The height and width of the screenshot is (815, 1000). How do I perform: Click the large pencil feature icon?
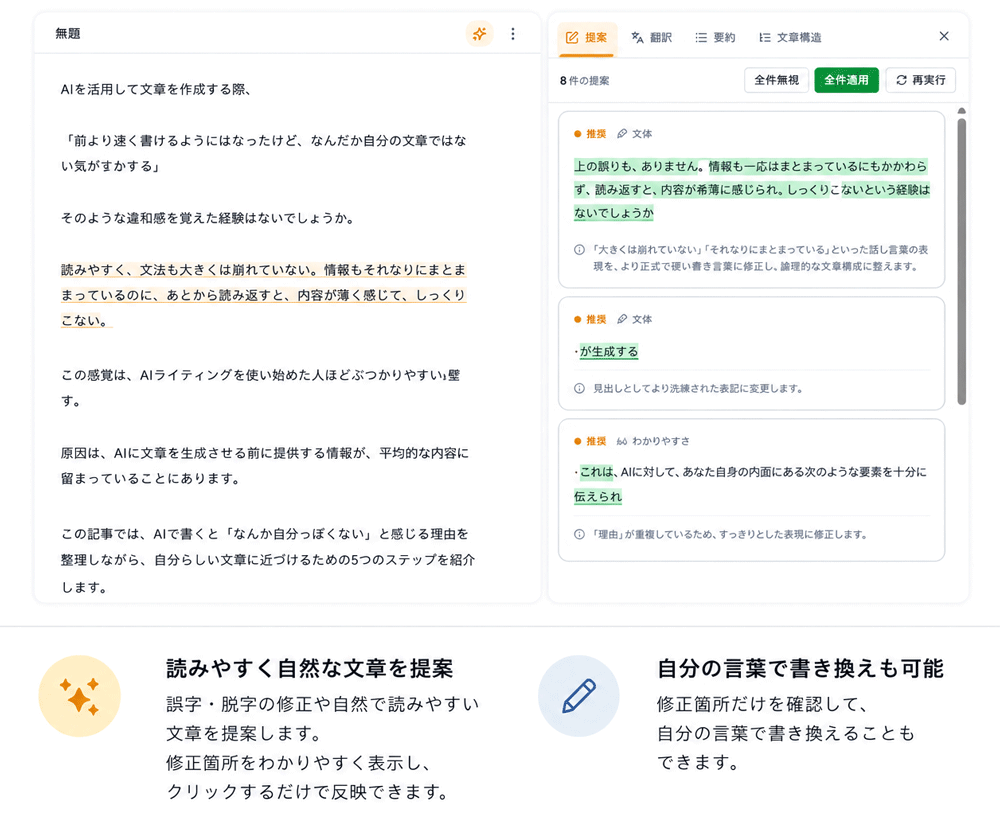click(578, 696)
